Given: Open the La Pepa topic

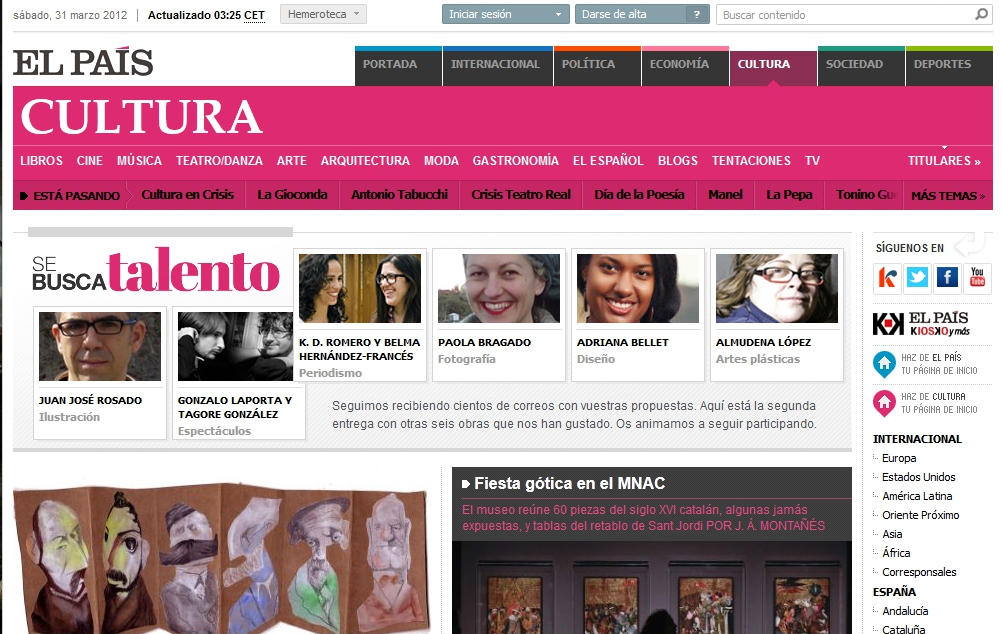Looking at the screenshot, I should pyautogui.click(x=789, y=194).
